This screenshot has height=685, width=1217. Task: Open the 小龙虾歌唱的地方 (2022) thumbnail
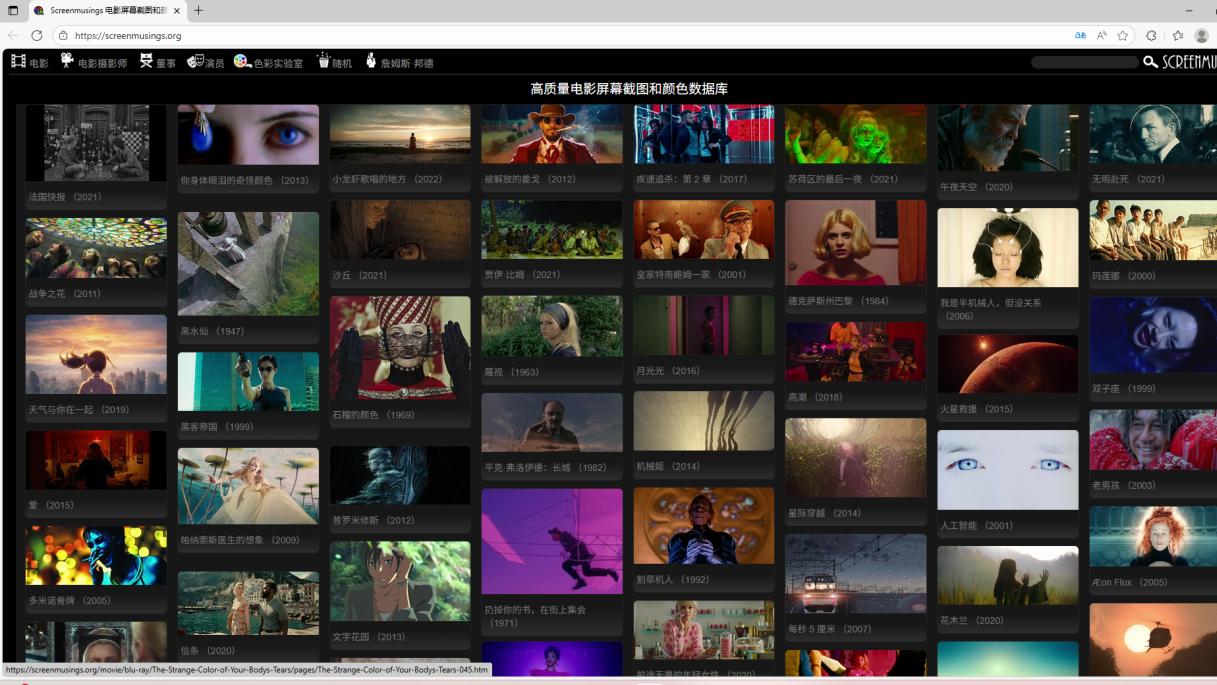point(400,134)
